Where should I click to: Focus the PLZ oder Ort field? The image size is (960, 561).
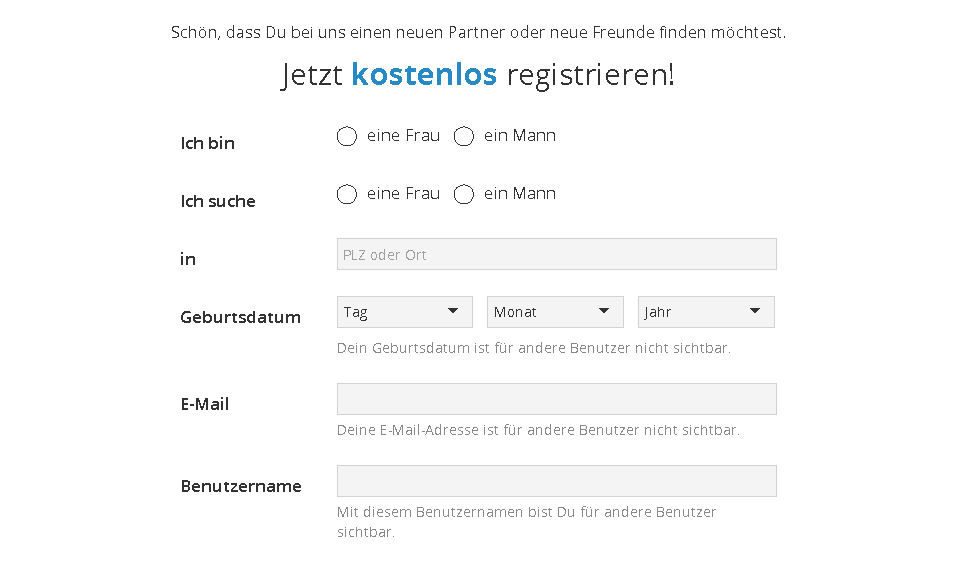tap(556, 254)
